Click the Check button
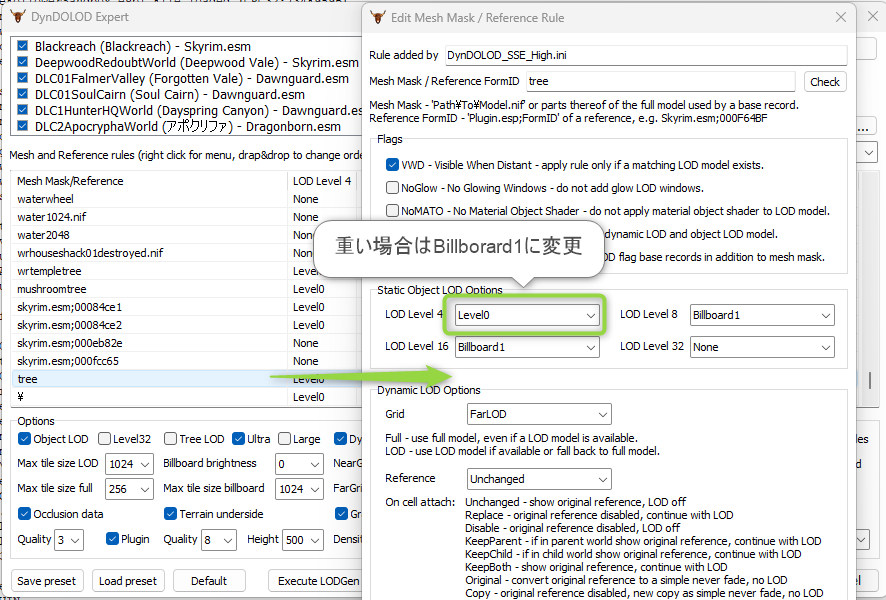886x600 pixels. [824, 82]
